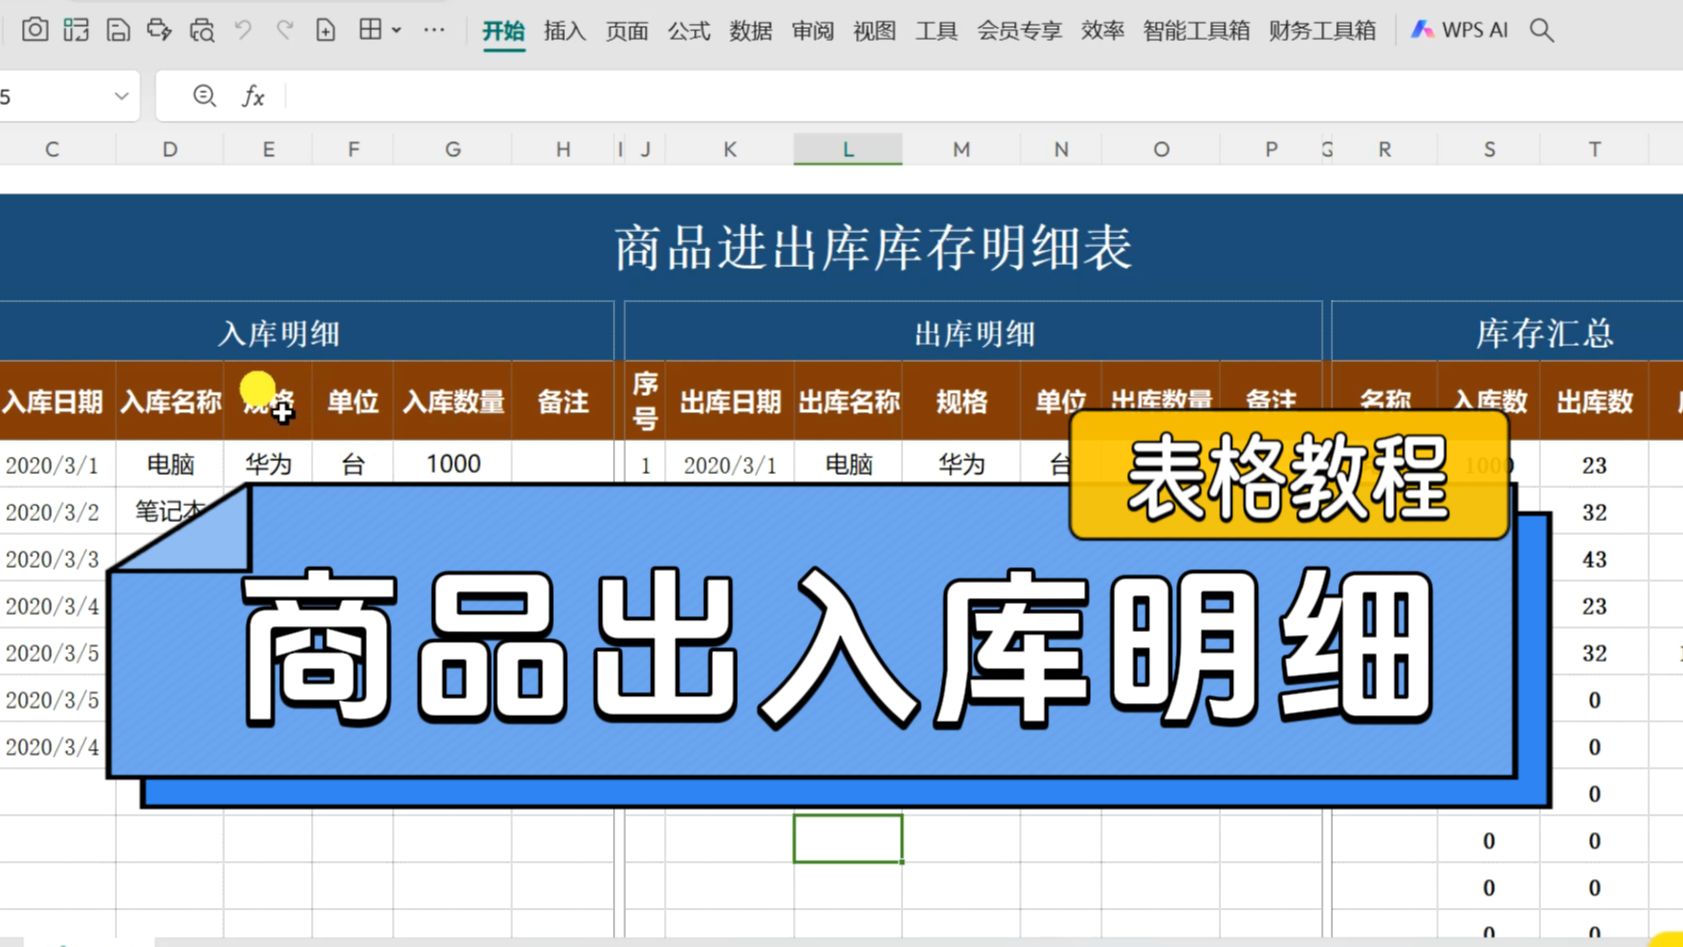Screen dimensions: 1683x947
Task: Switch to the 视图 tab
Action: (875, 31)
